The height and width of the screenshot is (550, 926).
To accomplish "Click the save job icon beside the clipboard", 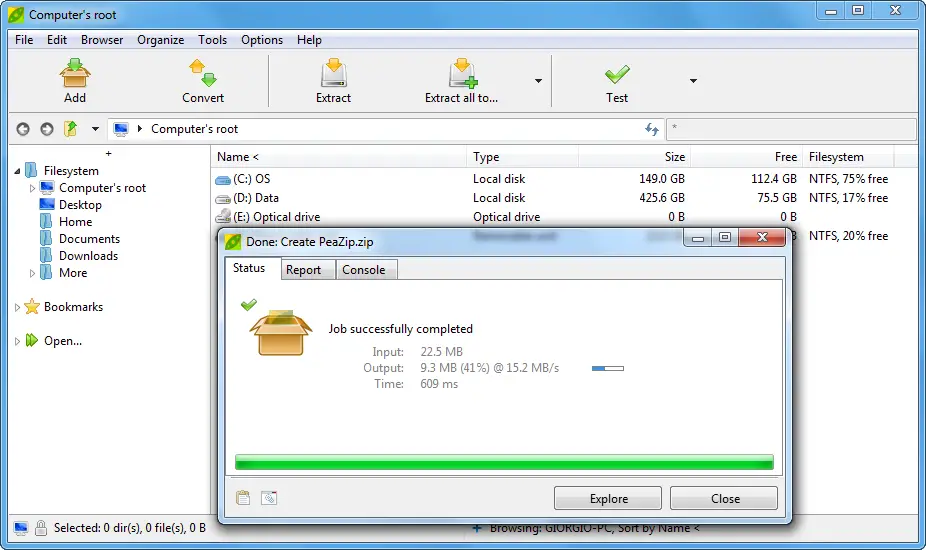I will tap(269, 498).
